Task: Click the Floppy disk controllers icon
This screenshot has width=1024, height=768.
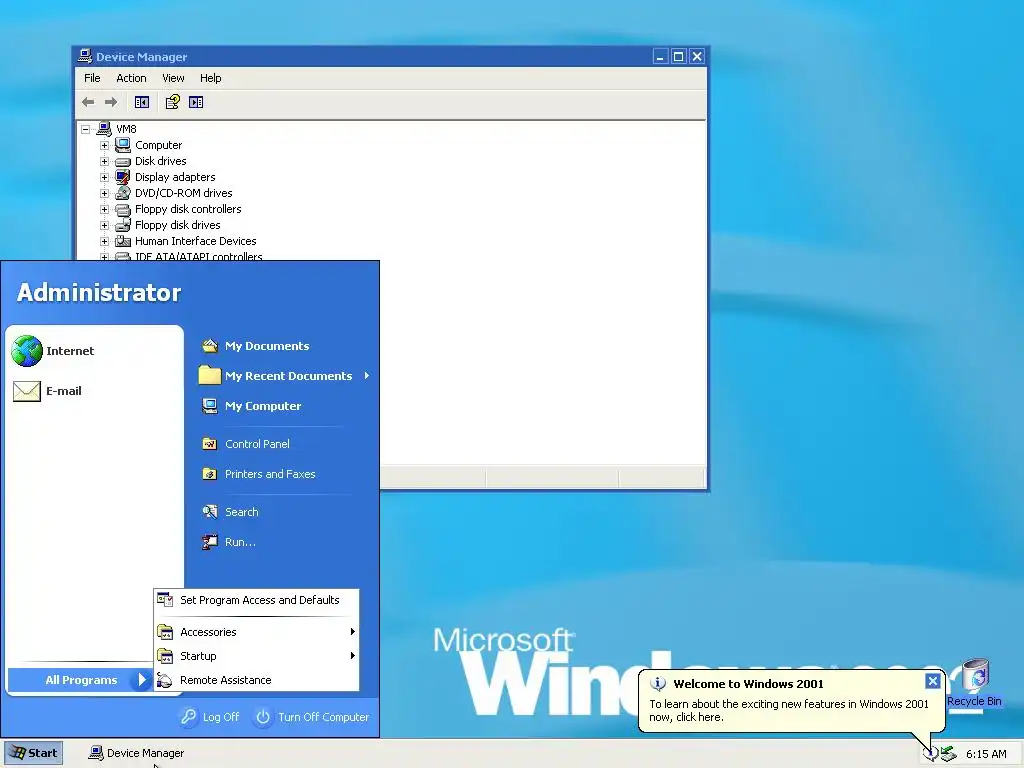Action: [x=123, y=209]
